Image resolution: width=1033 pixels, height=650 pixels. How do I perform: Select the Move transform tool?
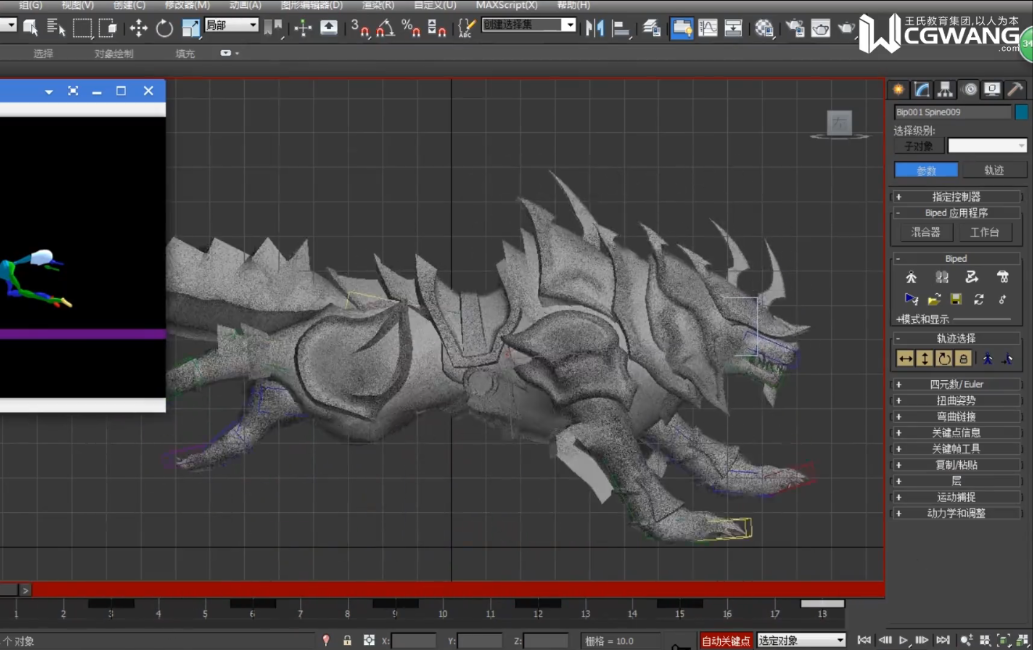coord(139,28)
